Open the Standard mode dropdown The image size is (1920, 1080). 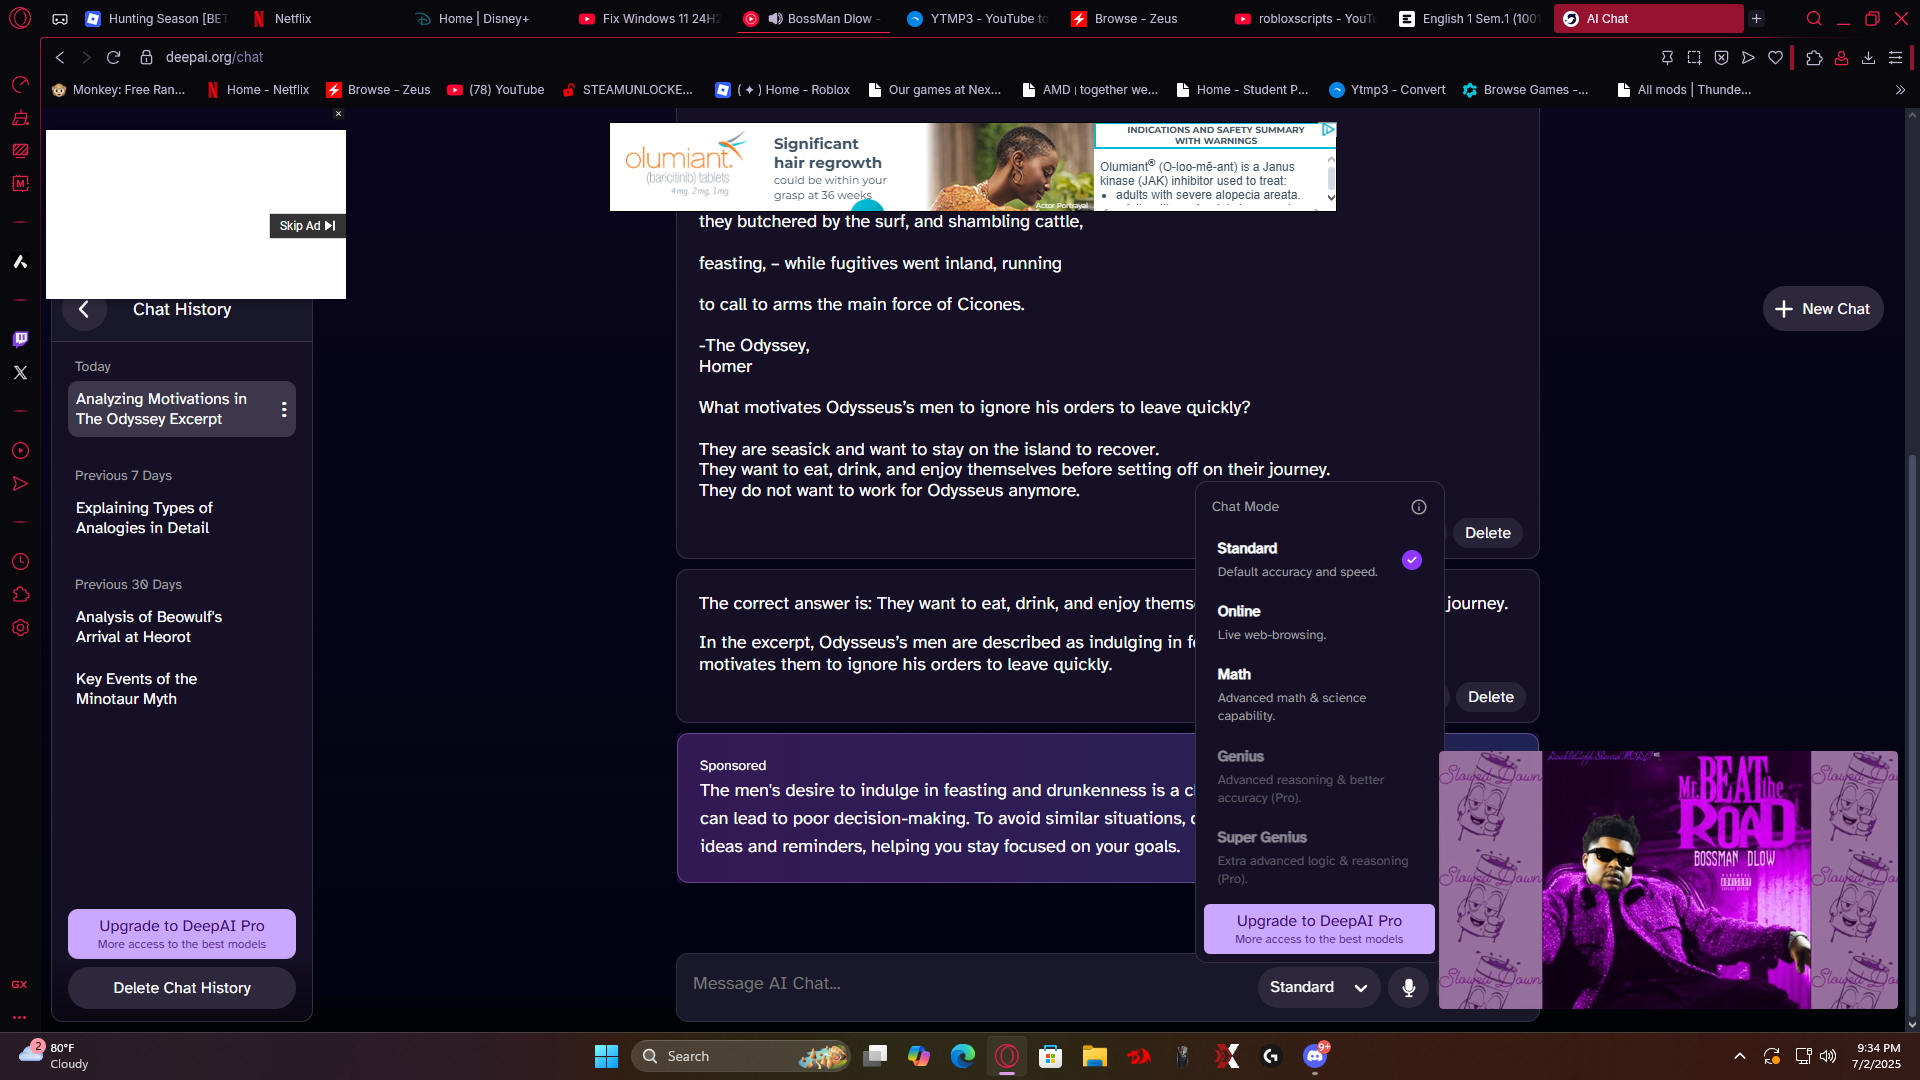click(1319, 987)
